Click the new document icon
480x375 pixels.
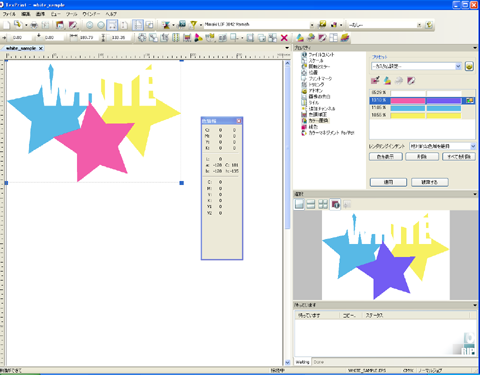click(7, 25)
